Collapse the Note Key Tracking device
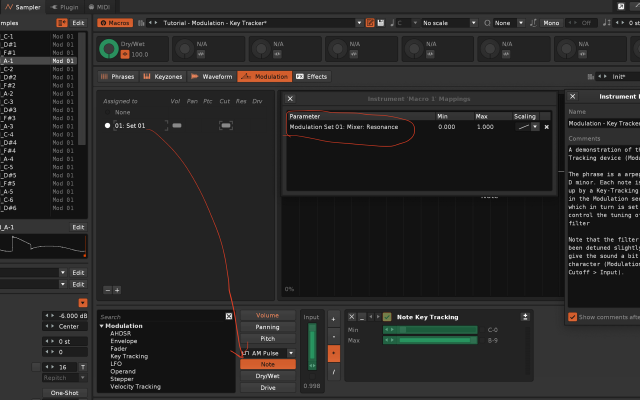Screen dimensions: 640x400 pyautogui.click(x=362, y=317)
